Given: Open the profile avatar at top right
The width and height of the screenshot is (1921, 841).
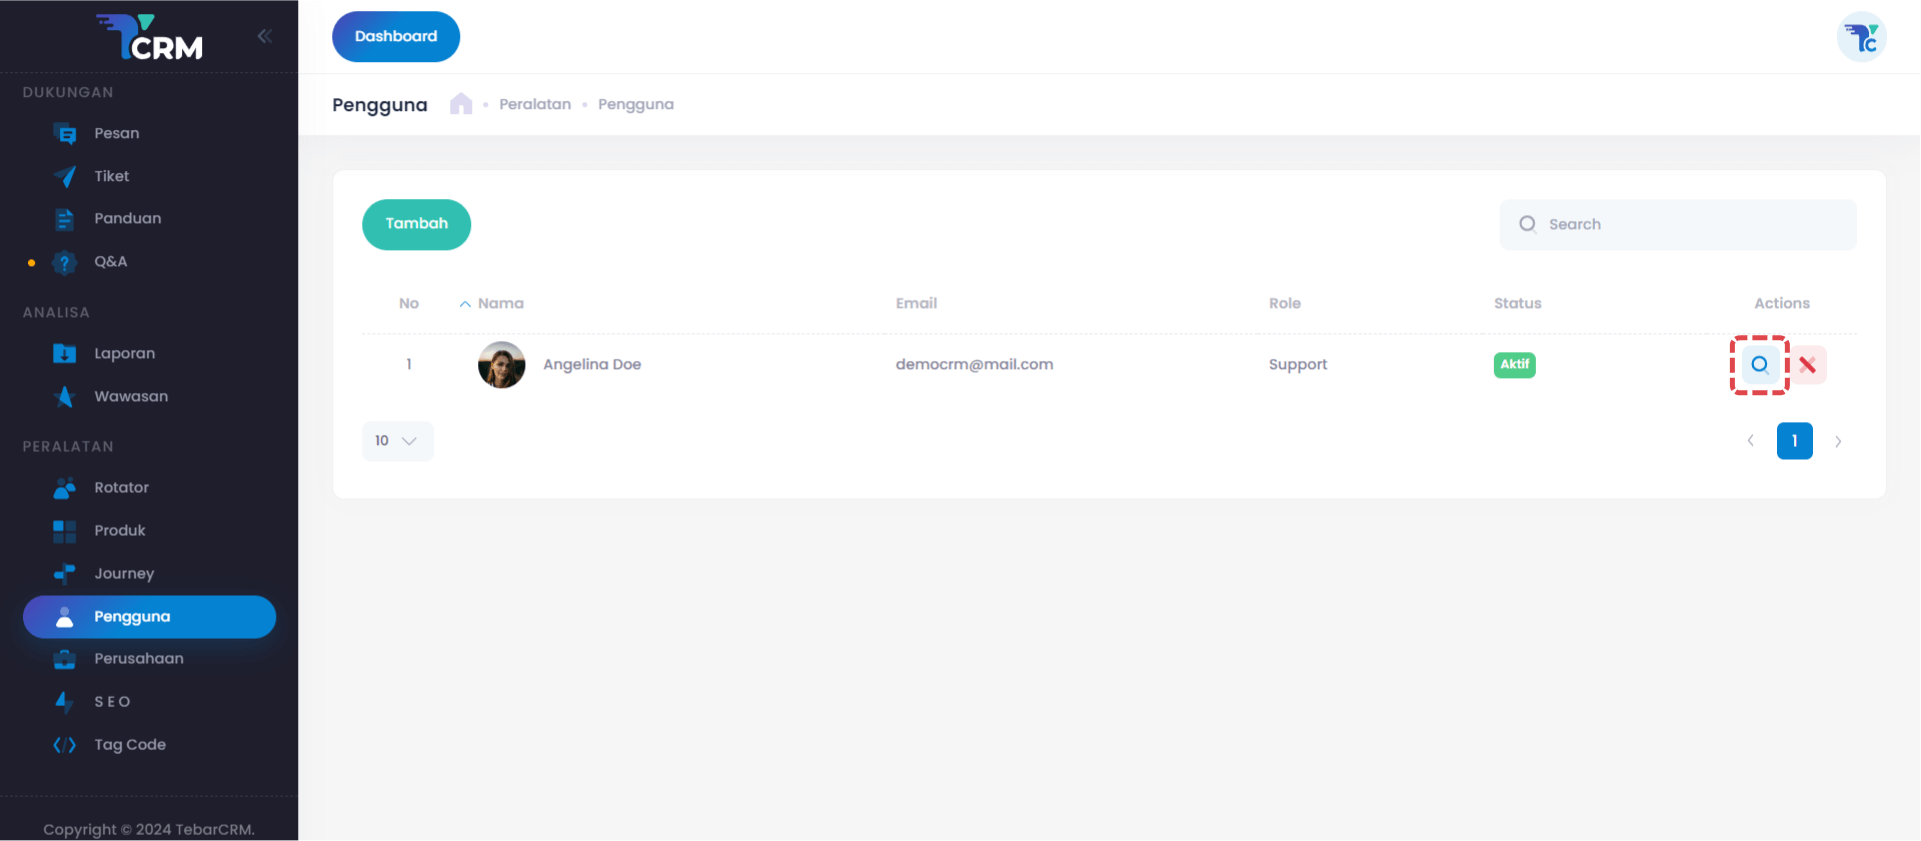Looking at the screenshot, I should tap(1861, 38).
